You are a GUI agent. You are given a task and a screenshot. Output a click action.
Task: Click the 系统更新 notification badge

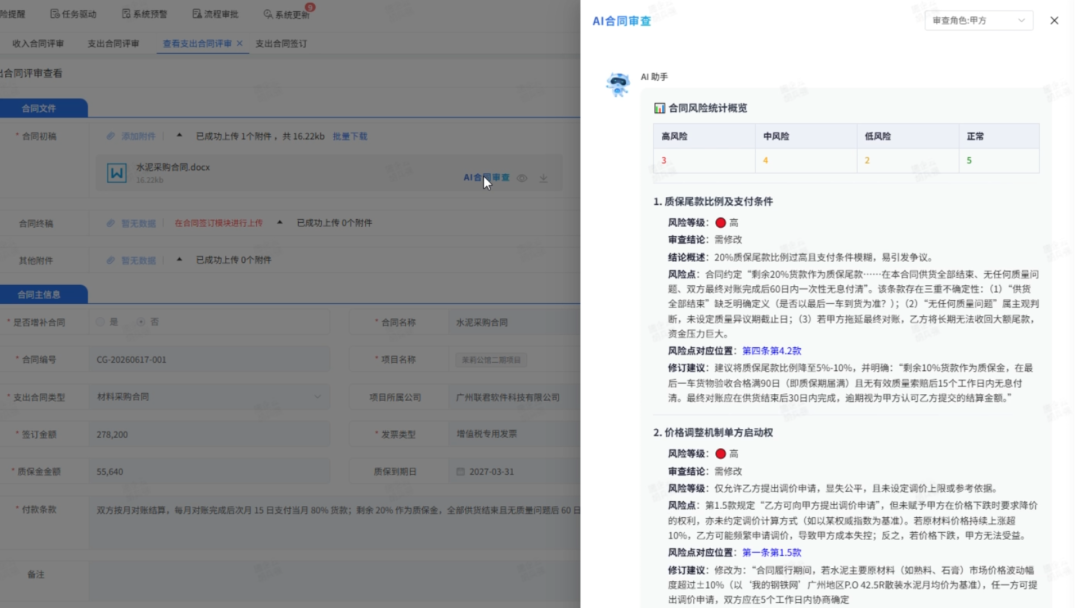[x=310, y=8]
